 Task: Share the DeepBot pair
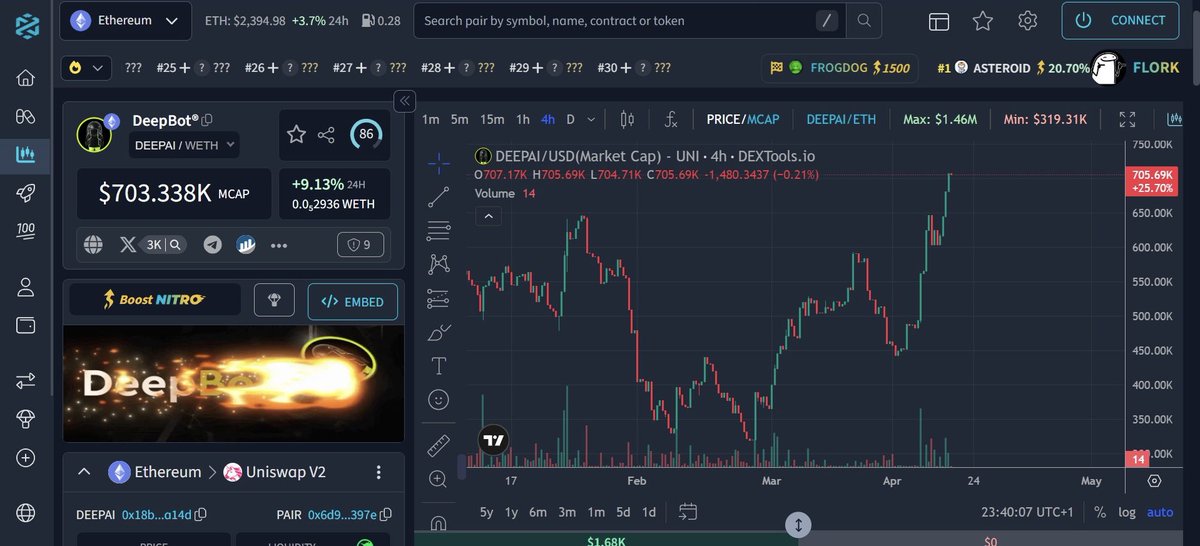click(326, 135)
